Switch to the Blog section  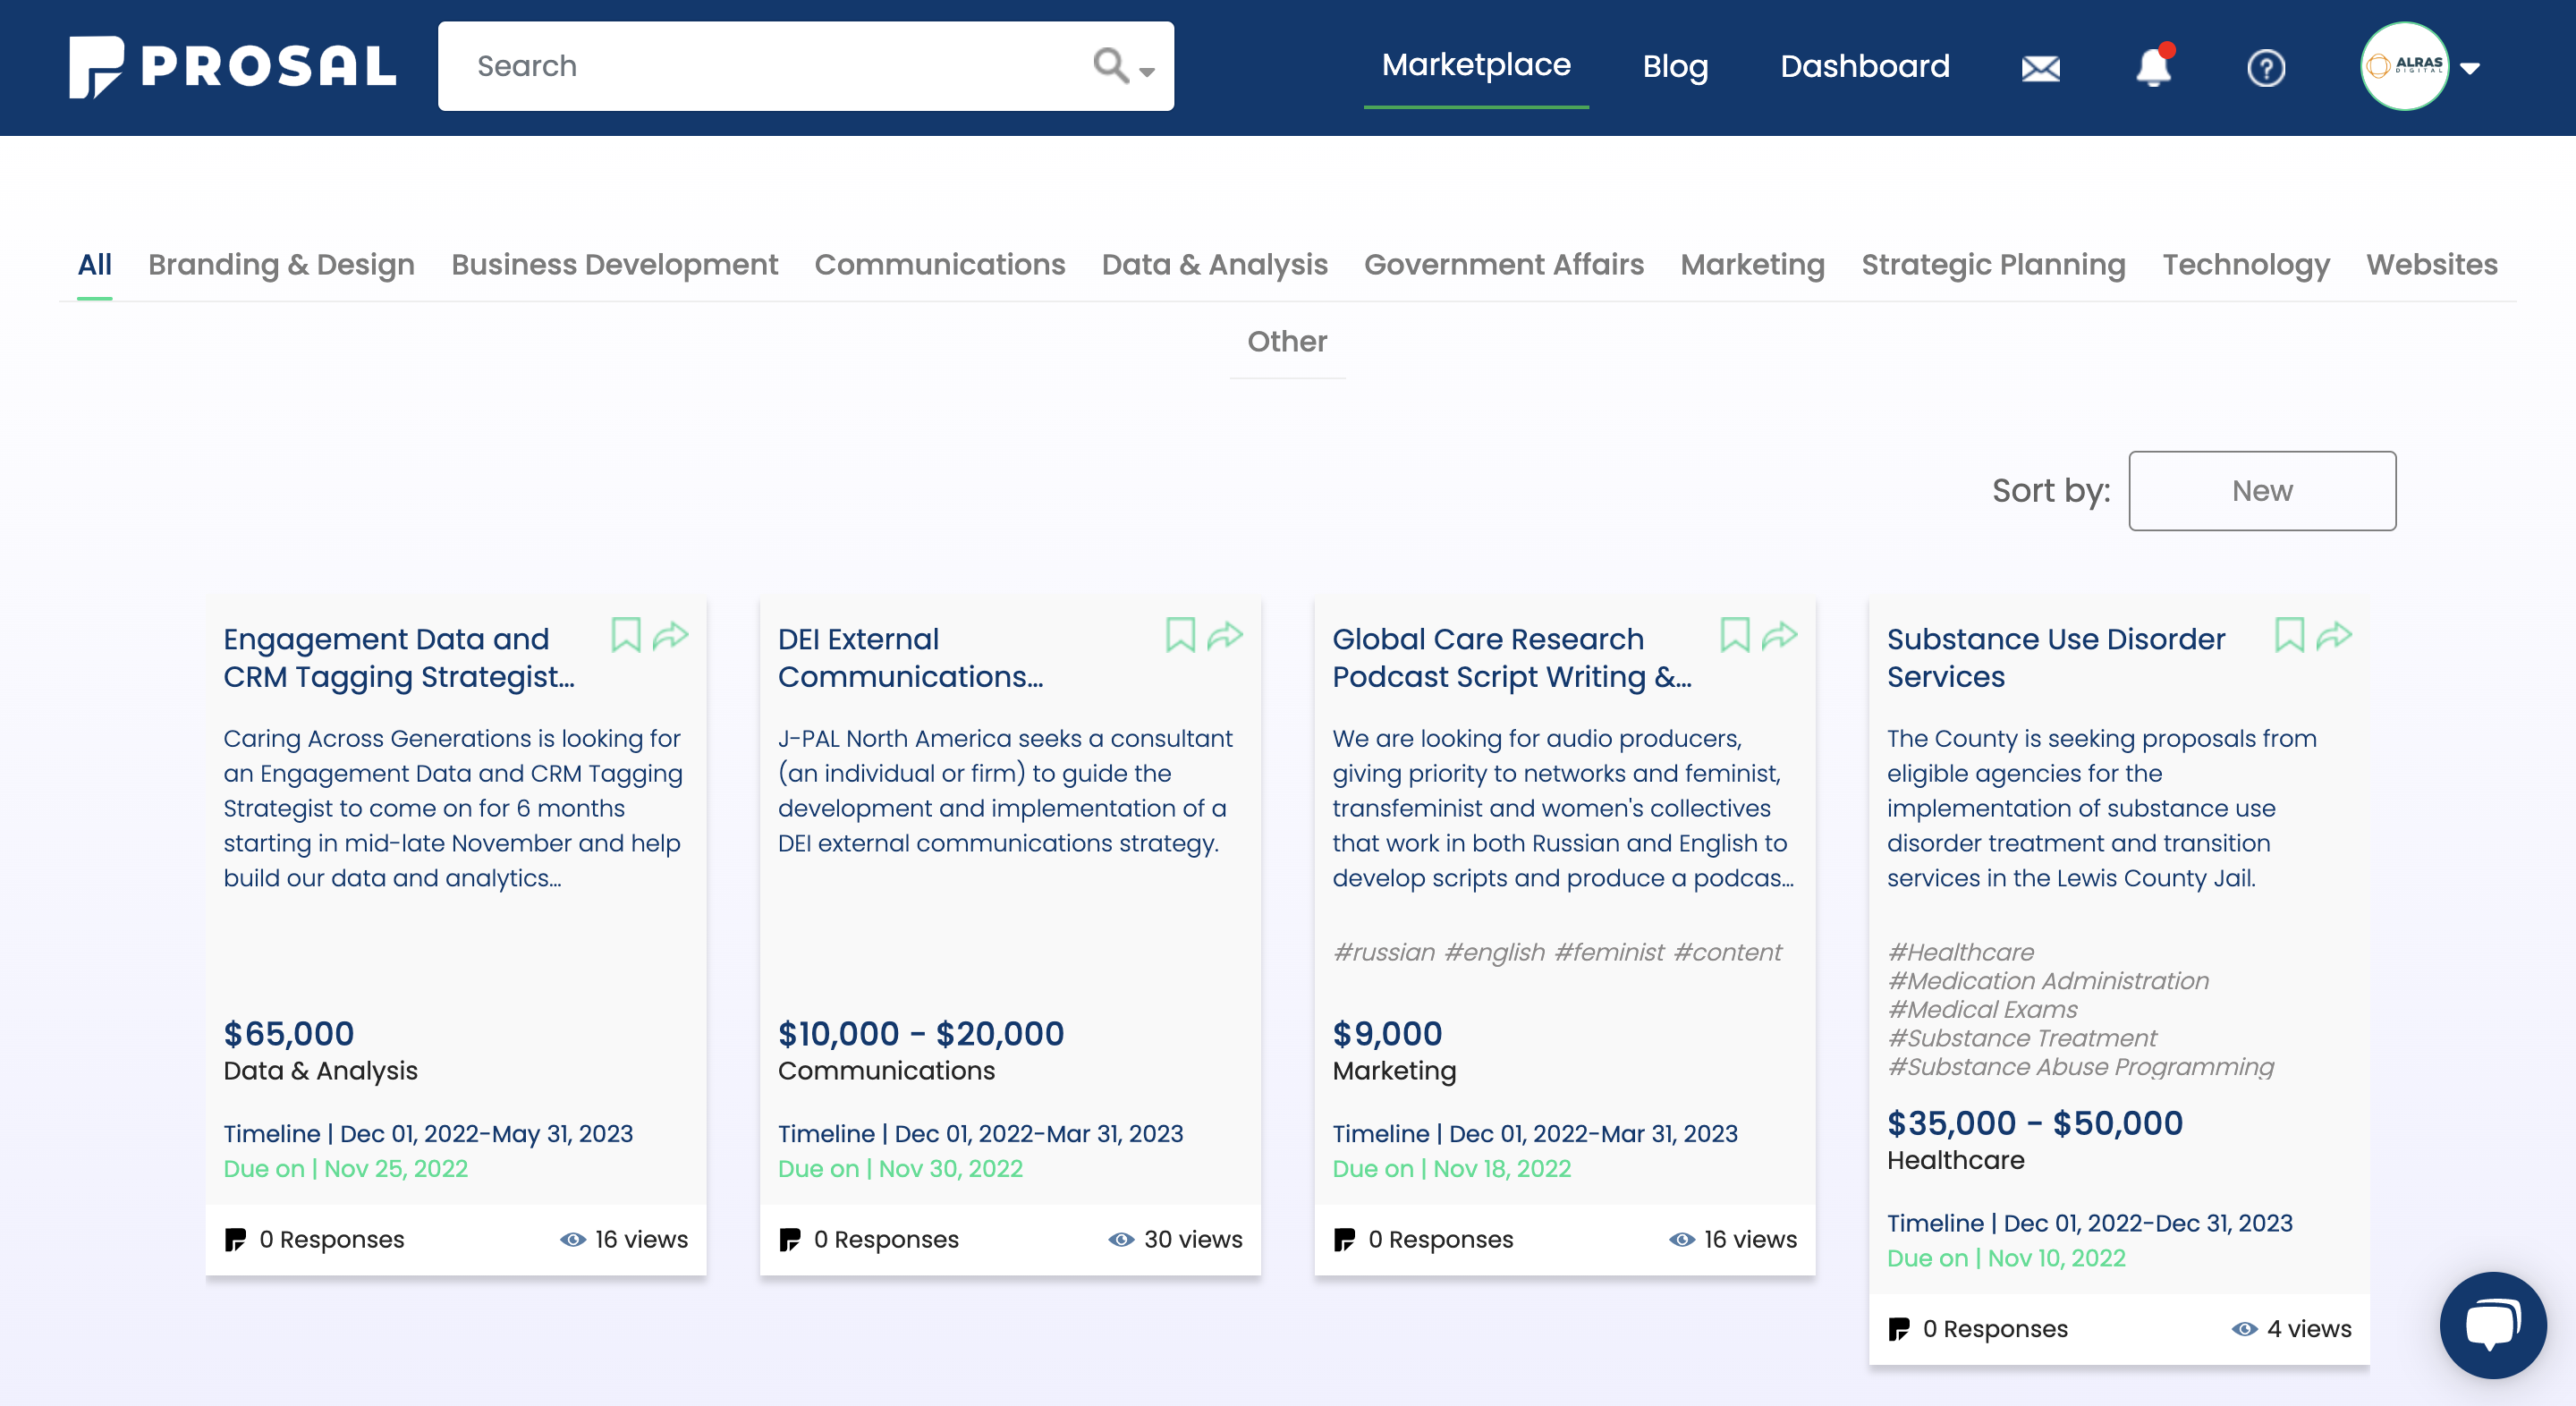coord(1675,67)
